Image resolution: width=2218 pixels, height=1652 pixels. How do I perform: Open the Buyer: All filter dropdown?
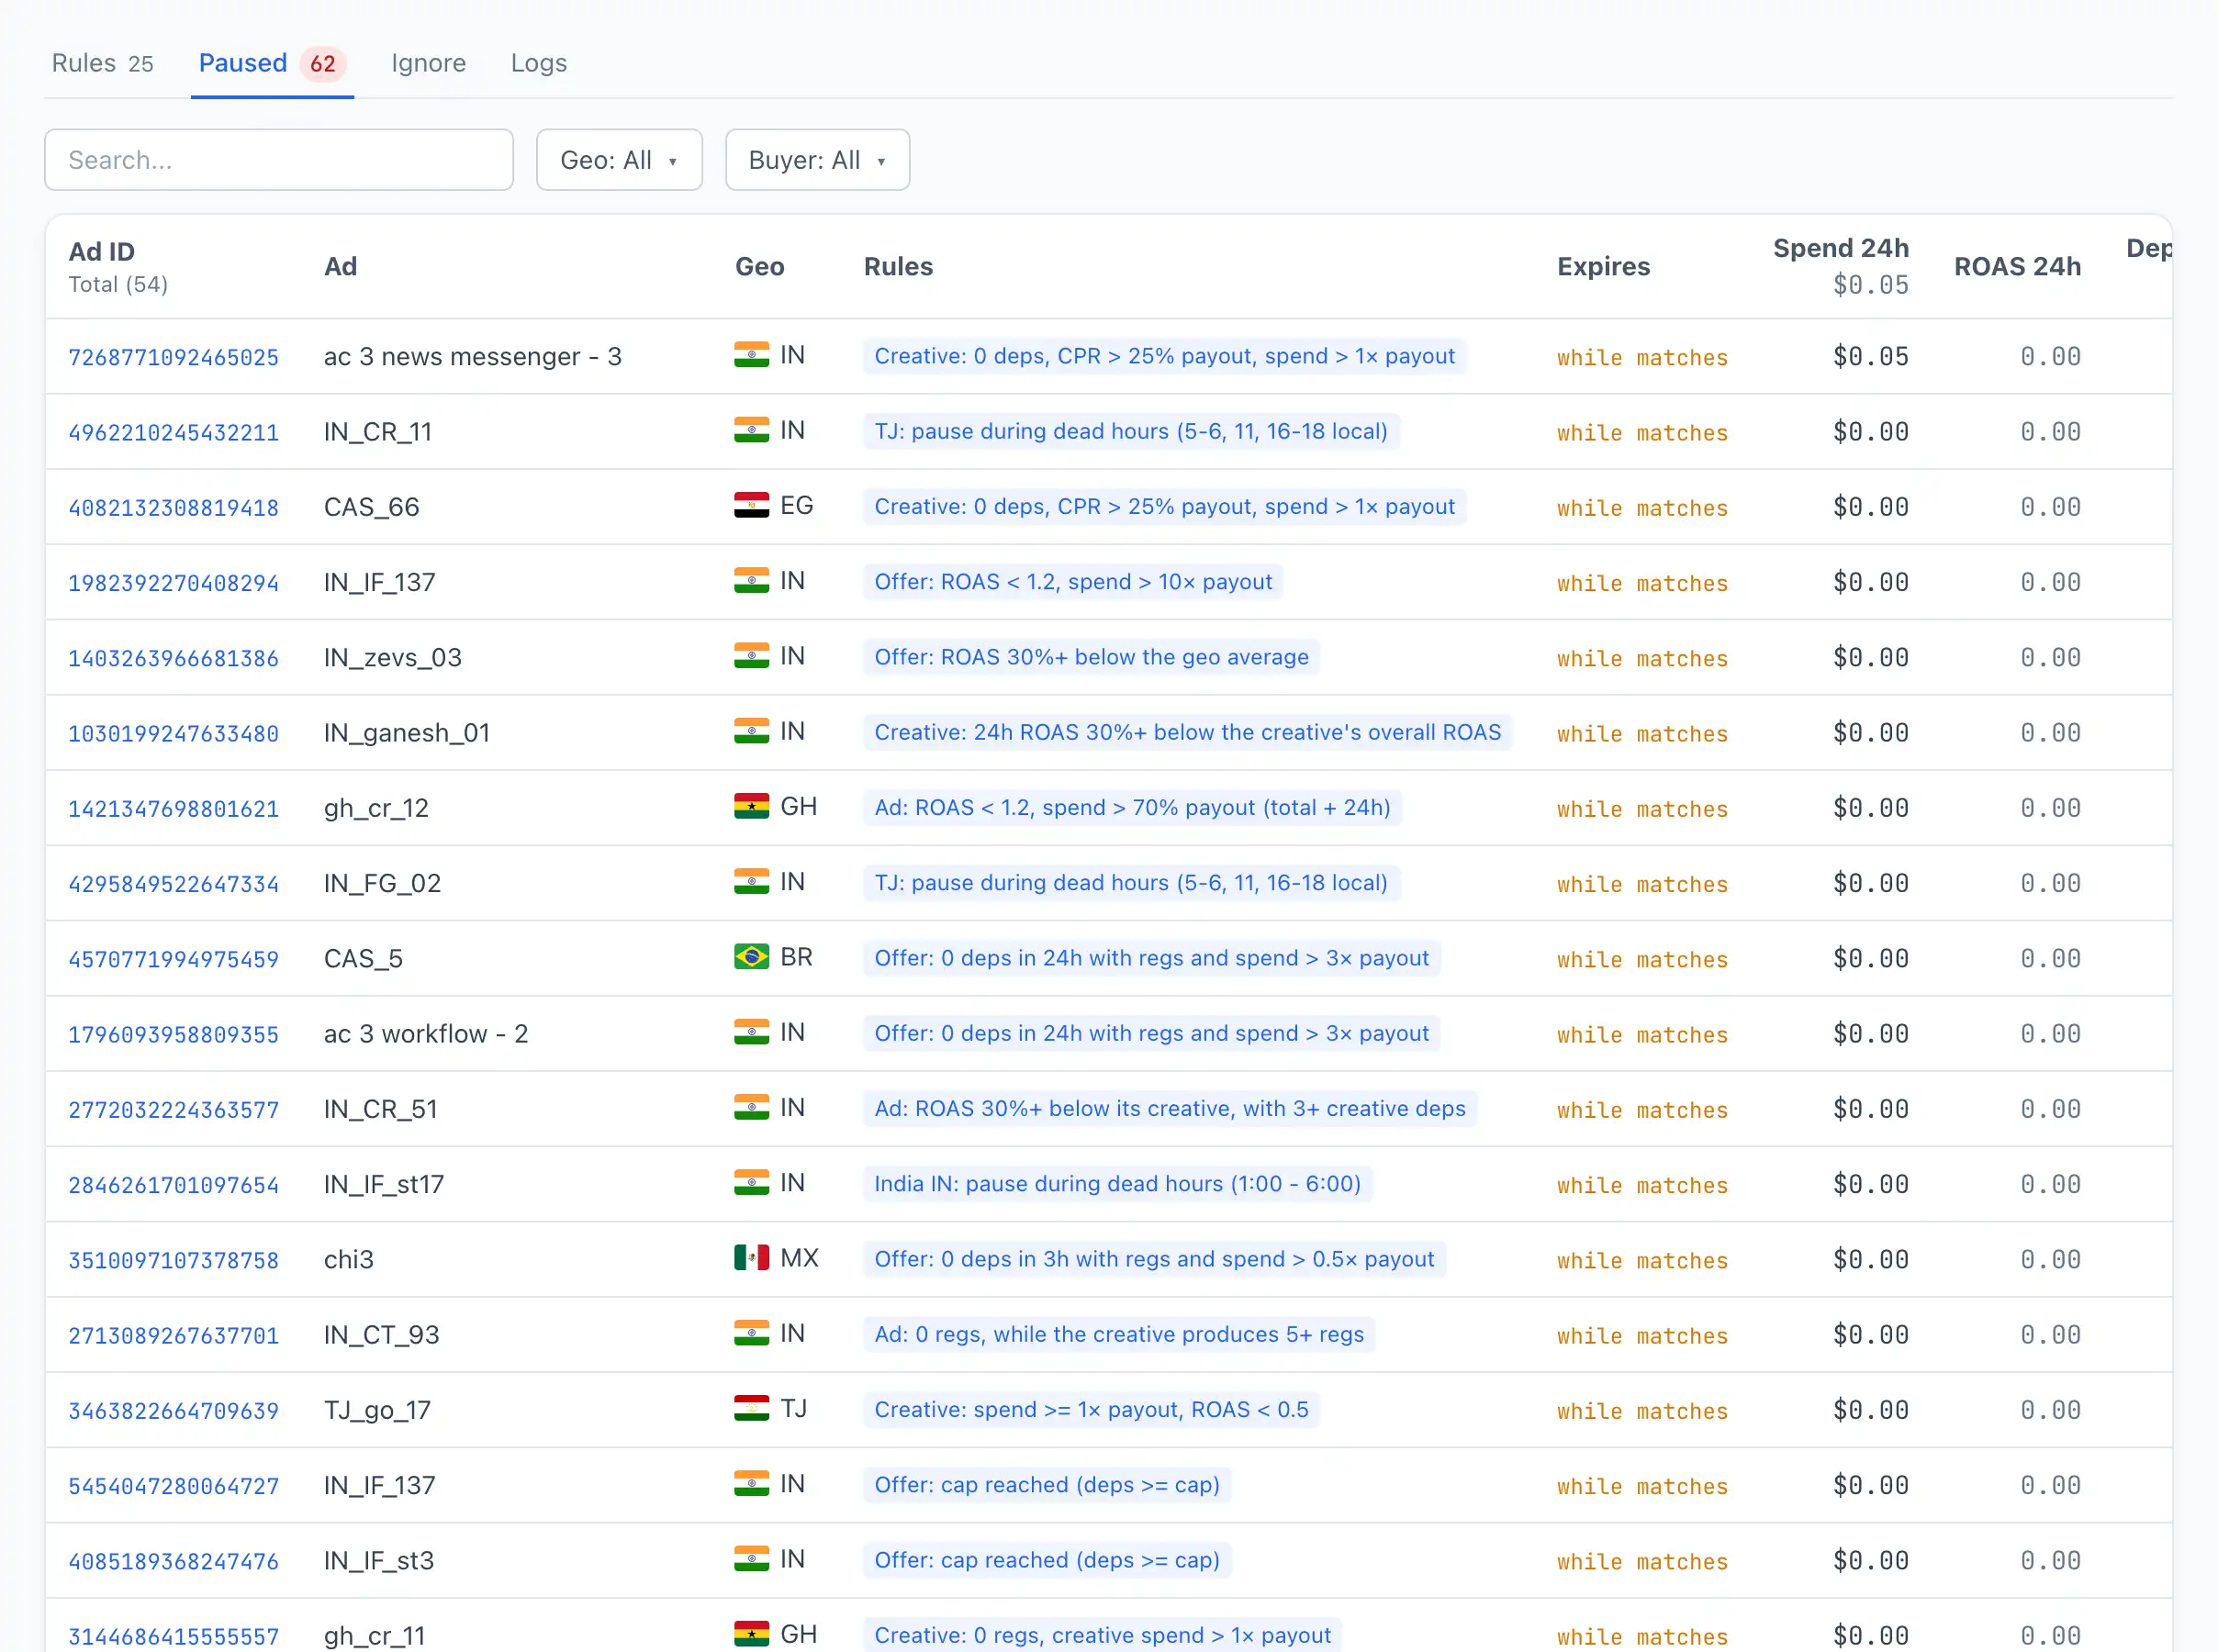click(817, 160)
